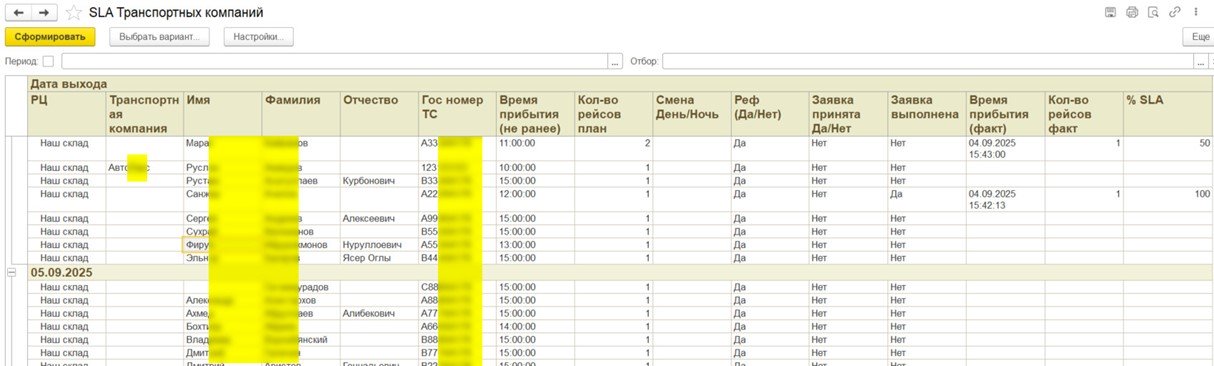Viewport: 1214px width, 366px height.
Task: Select Кол-во рейсов план header
Action: click(x=613, y=114)
